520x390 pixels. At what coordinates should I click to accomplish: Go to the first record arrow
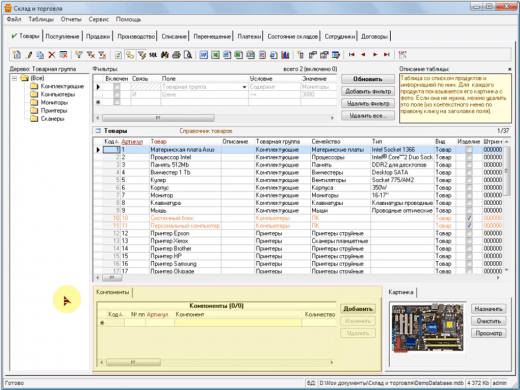point(351,55)
